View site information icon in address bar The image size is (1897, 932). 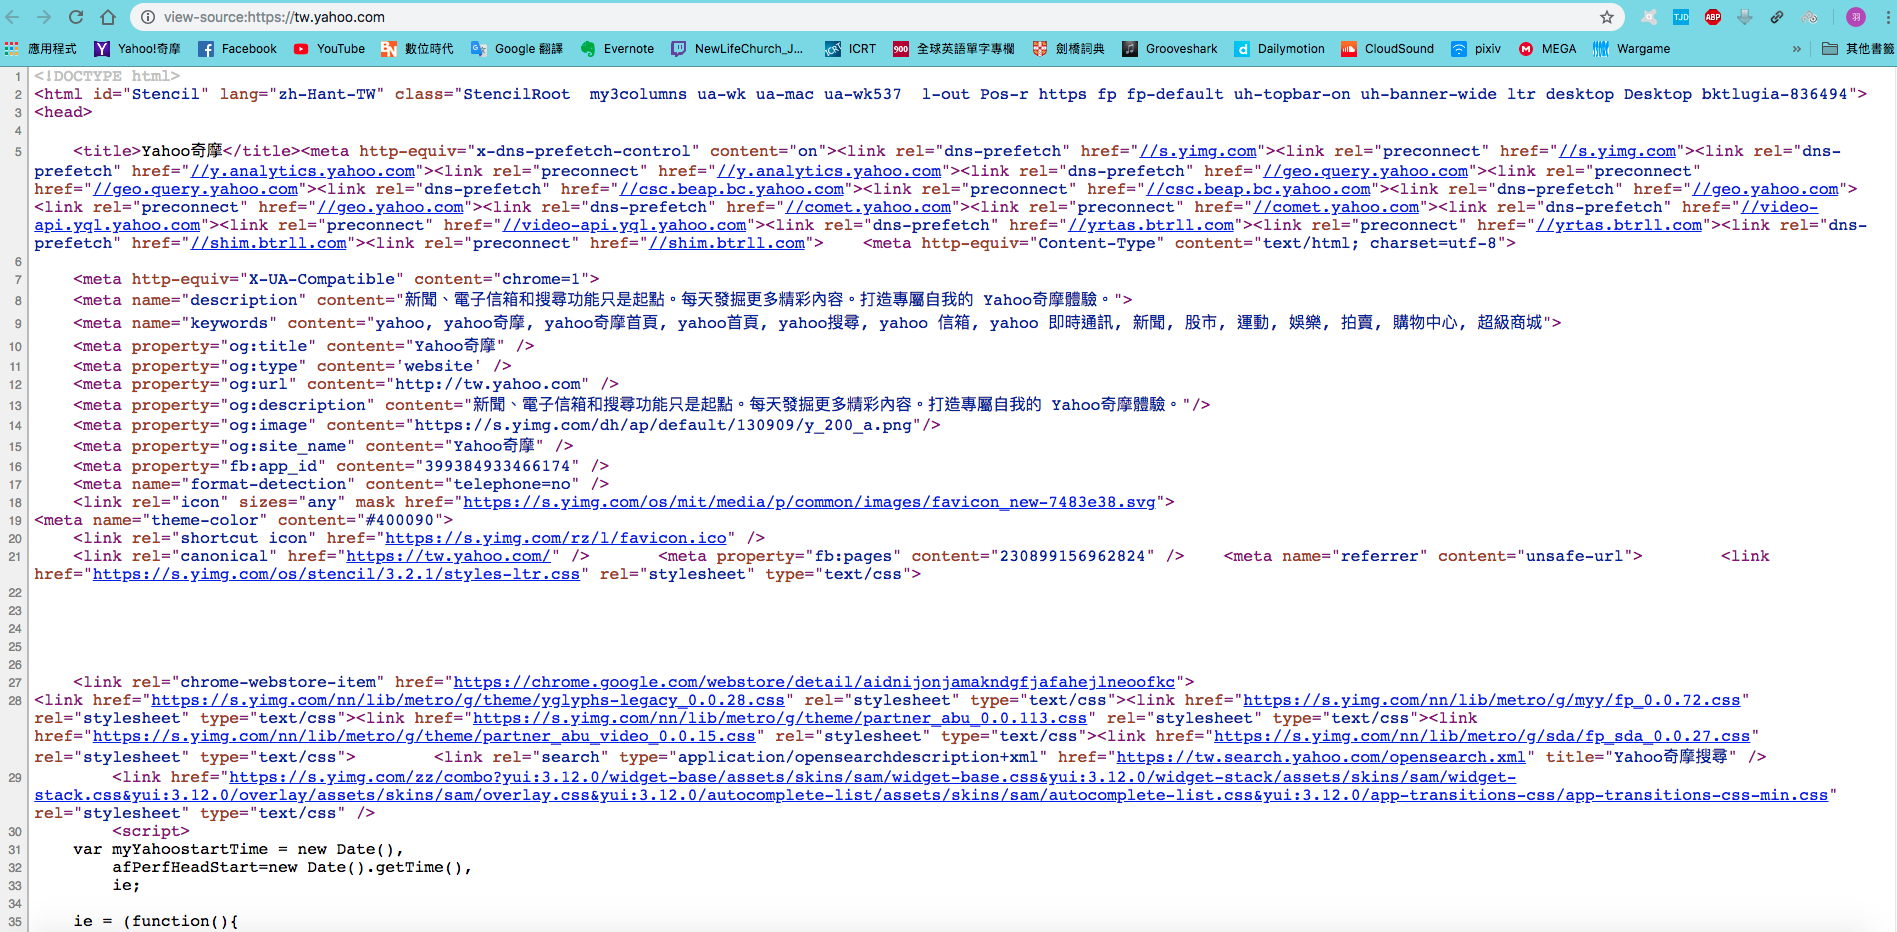pyautogui.click(x=147, y=17)
